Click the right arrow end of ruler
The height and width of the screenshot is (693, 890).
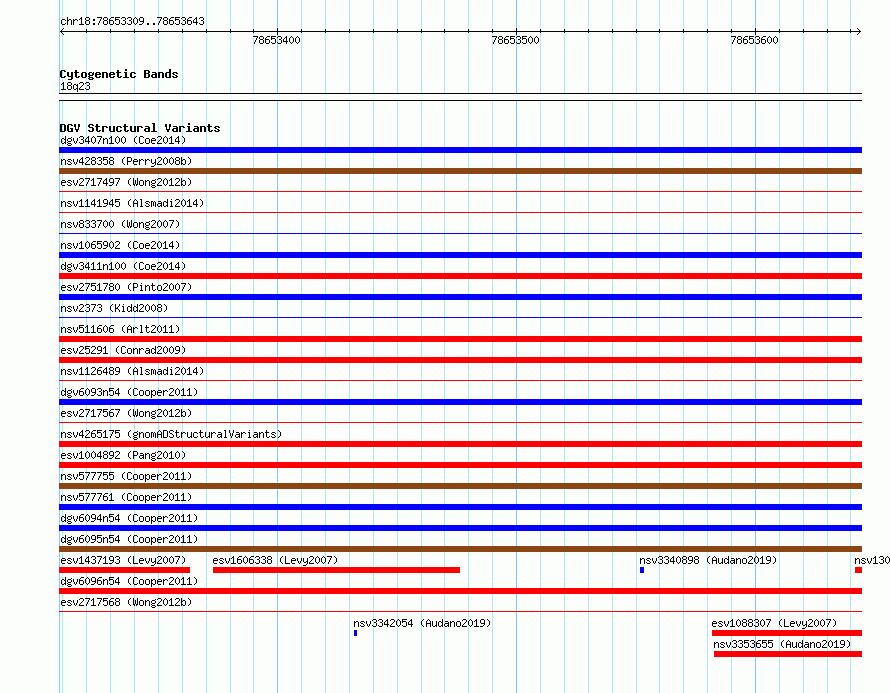pos(859,31)
